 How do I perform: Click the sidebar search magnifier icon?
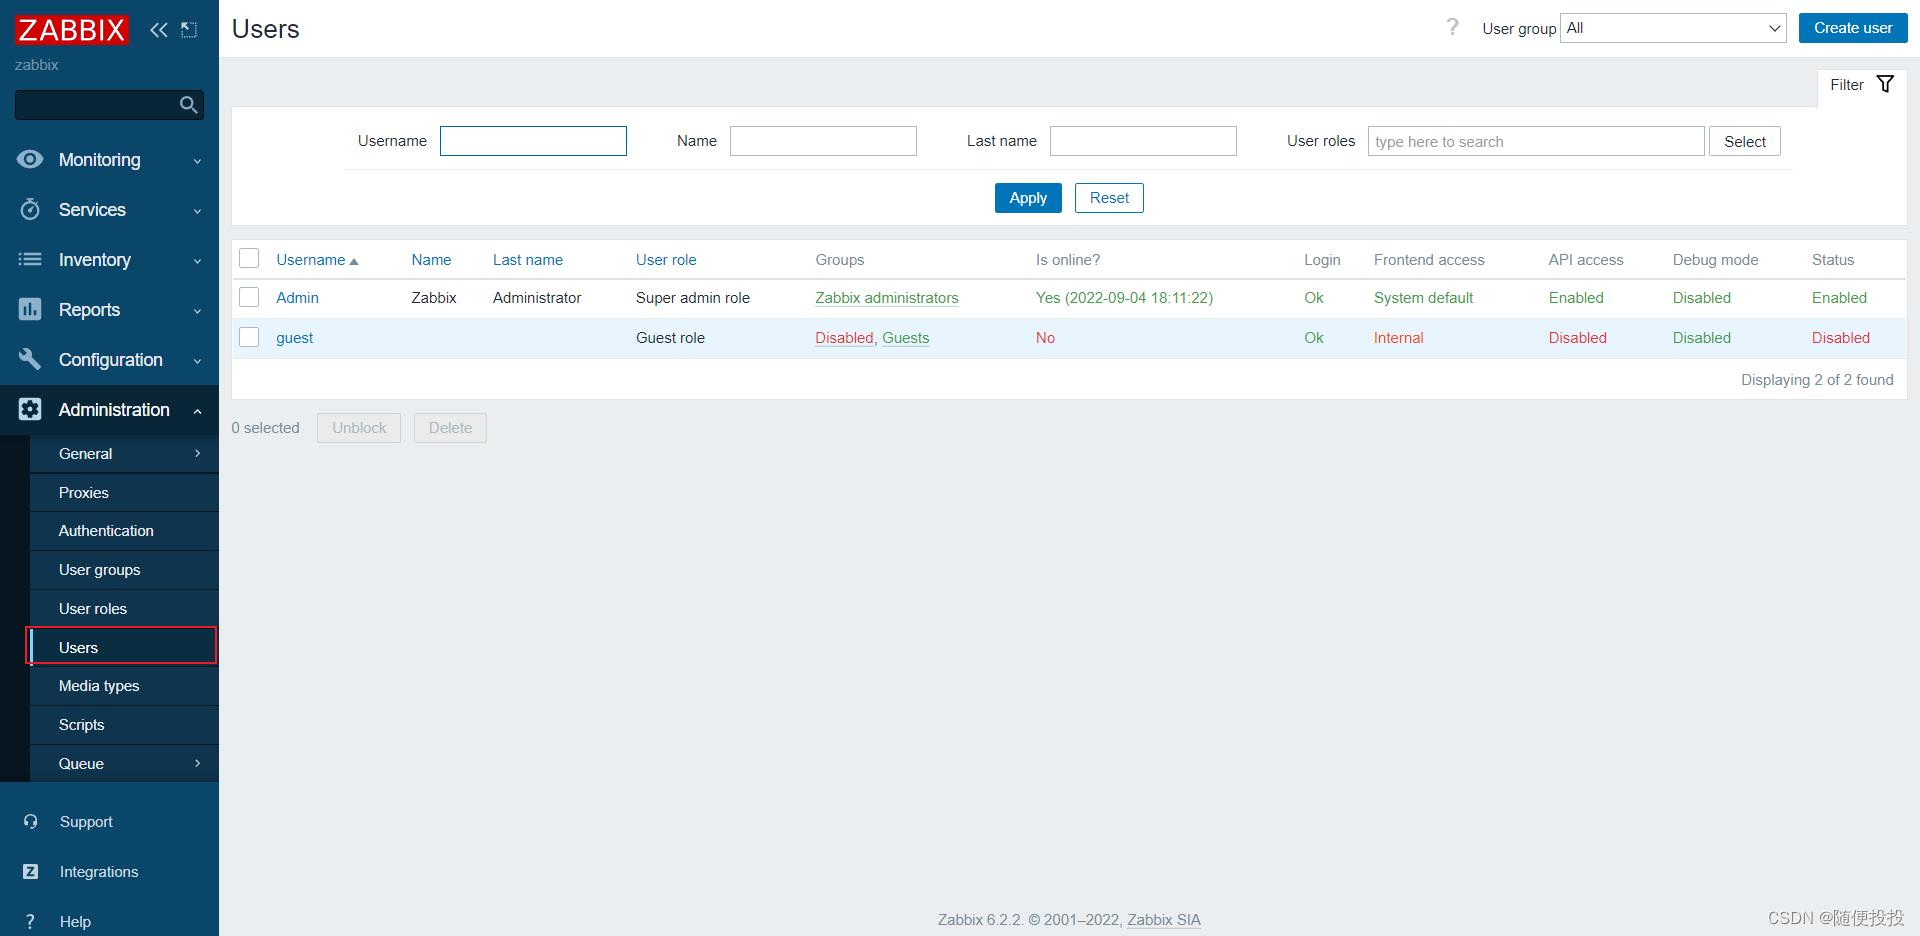coord(188,105)
